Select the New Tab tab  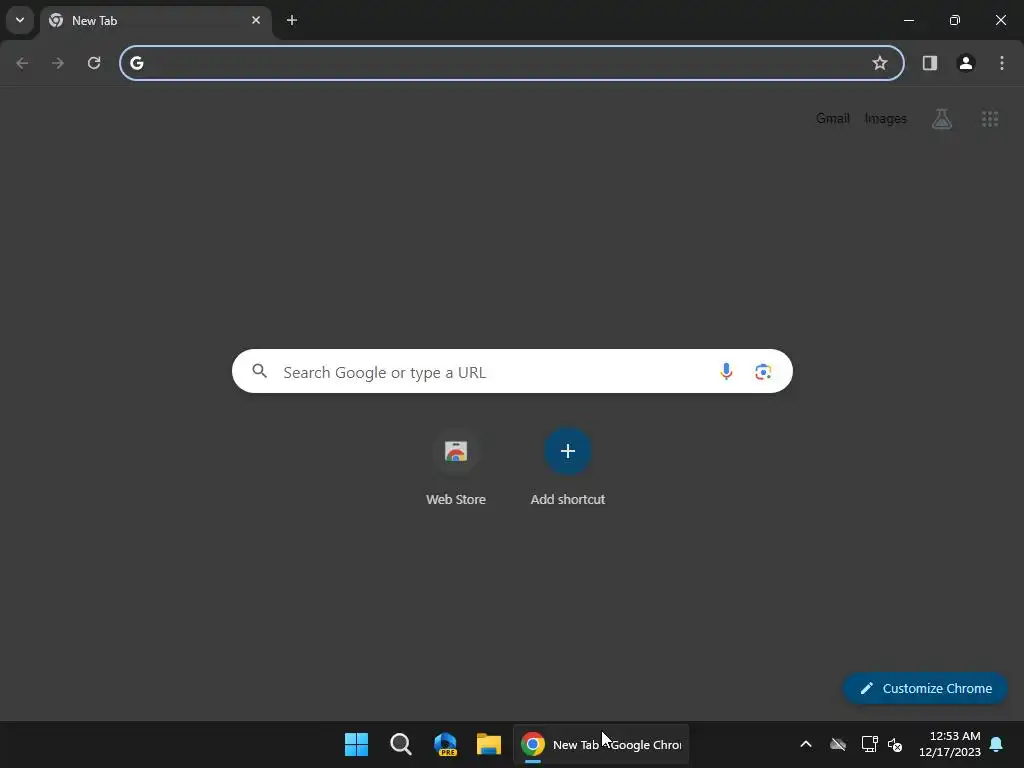[x=155, y=21]
